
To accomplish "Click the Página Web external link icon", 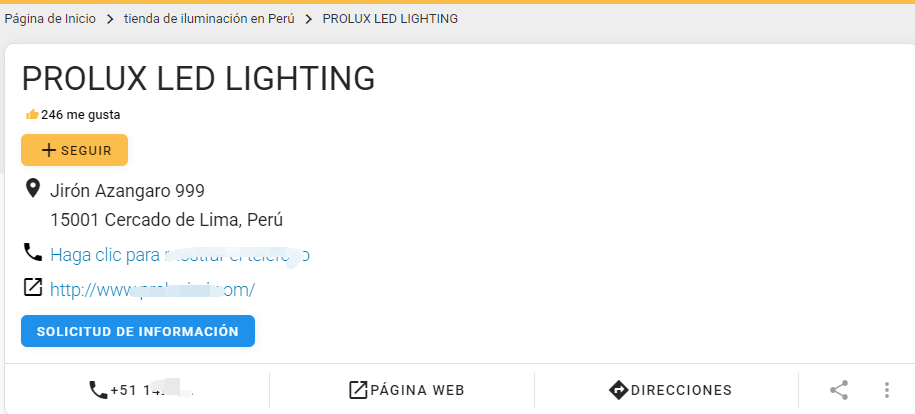I will click(x=358, y=390).
